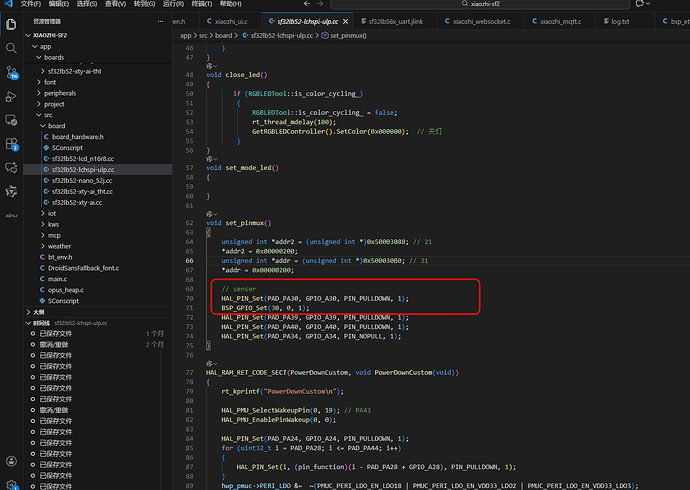Open the Run and Debug view
This screenshot has width=690, height=490.
12,96
